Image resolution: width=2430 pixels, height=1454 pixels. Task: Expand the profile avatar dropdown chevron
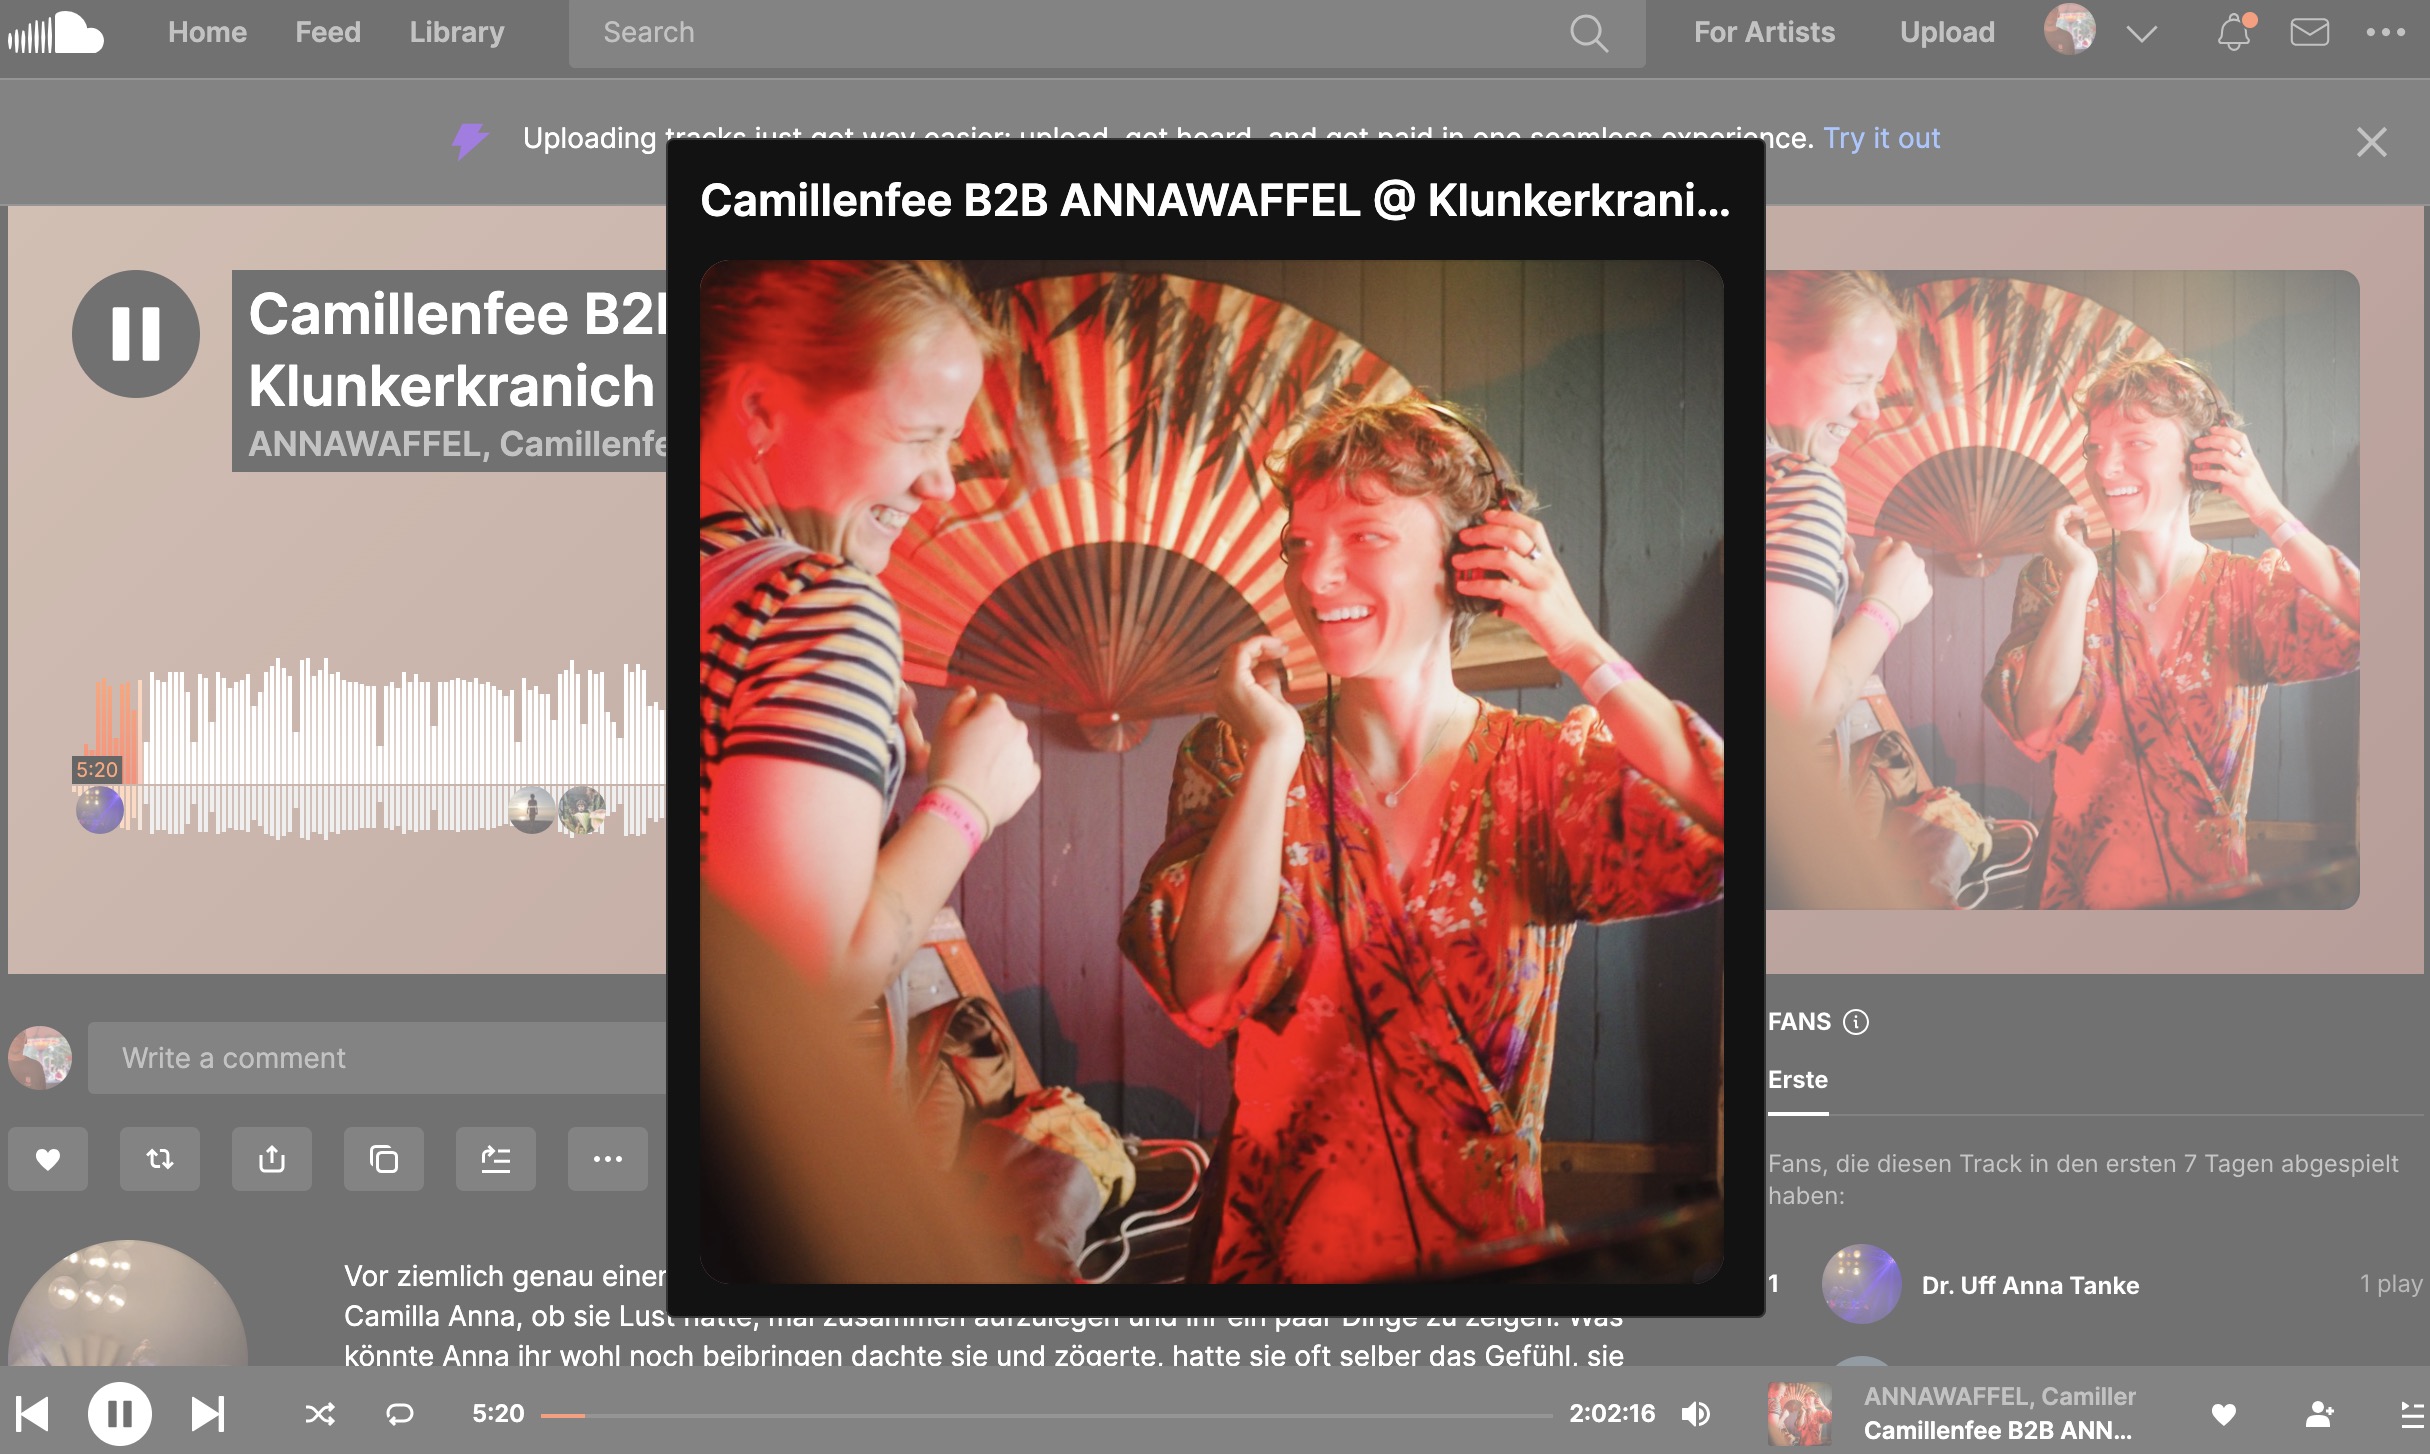[x=2141, y=33]
